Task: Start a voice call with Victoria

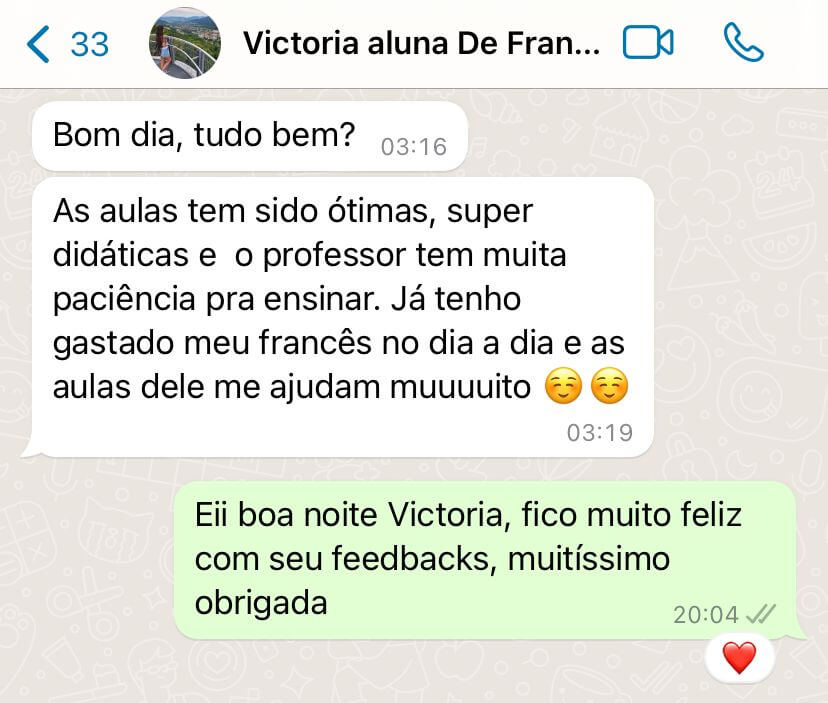Action: coord(744,42)
